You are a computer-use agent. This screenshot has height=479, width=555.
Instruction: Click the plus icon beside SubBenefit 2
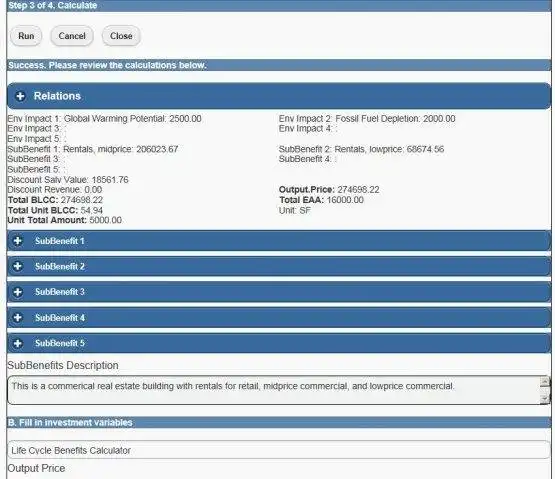(x=18, y=266)
